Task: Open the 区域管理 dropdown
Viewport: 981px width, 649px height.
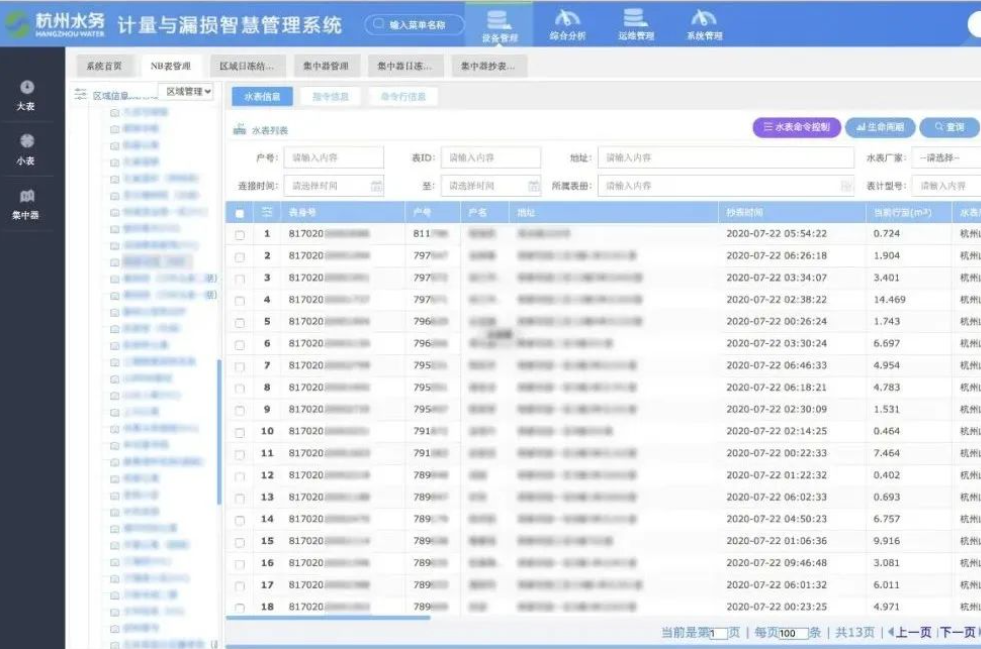Action: [188, 92]
